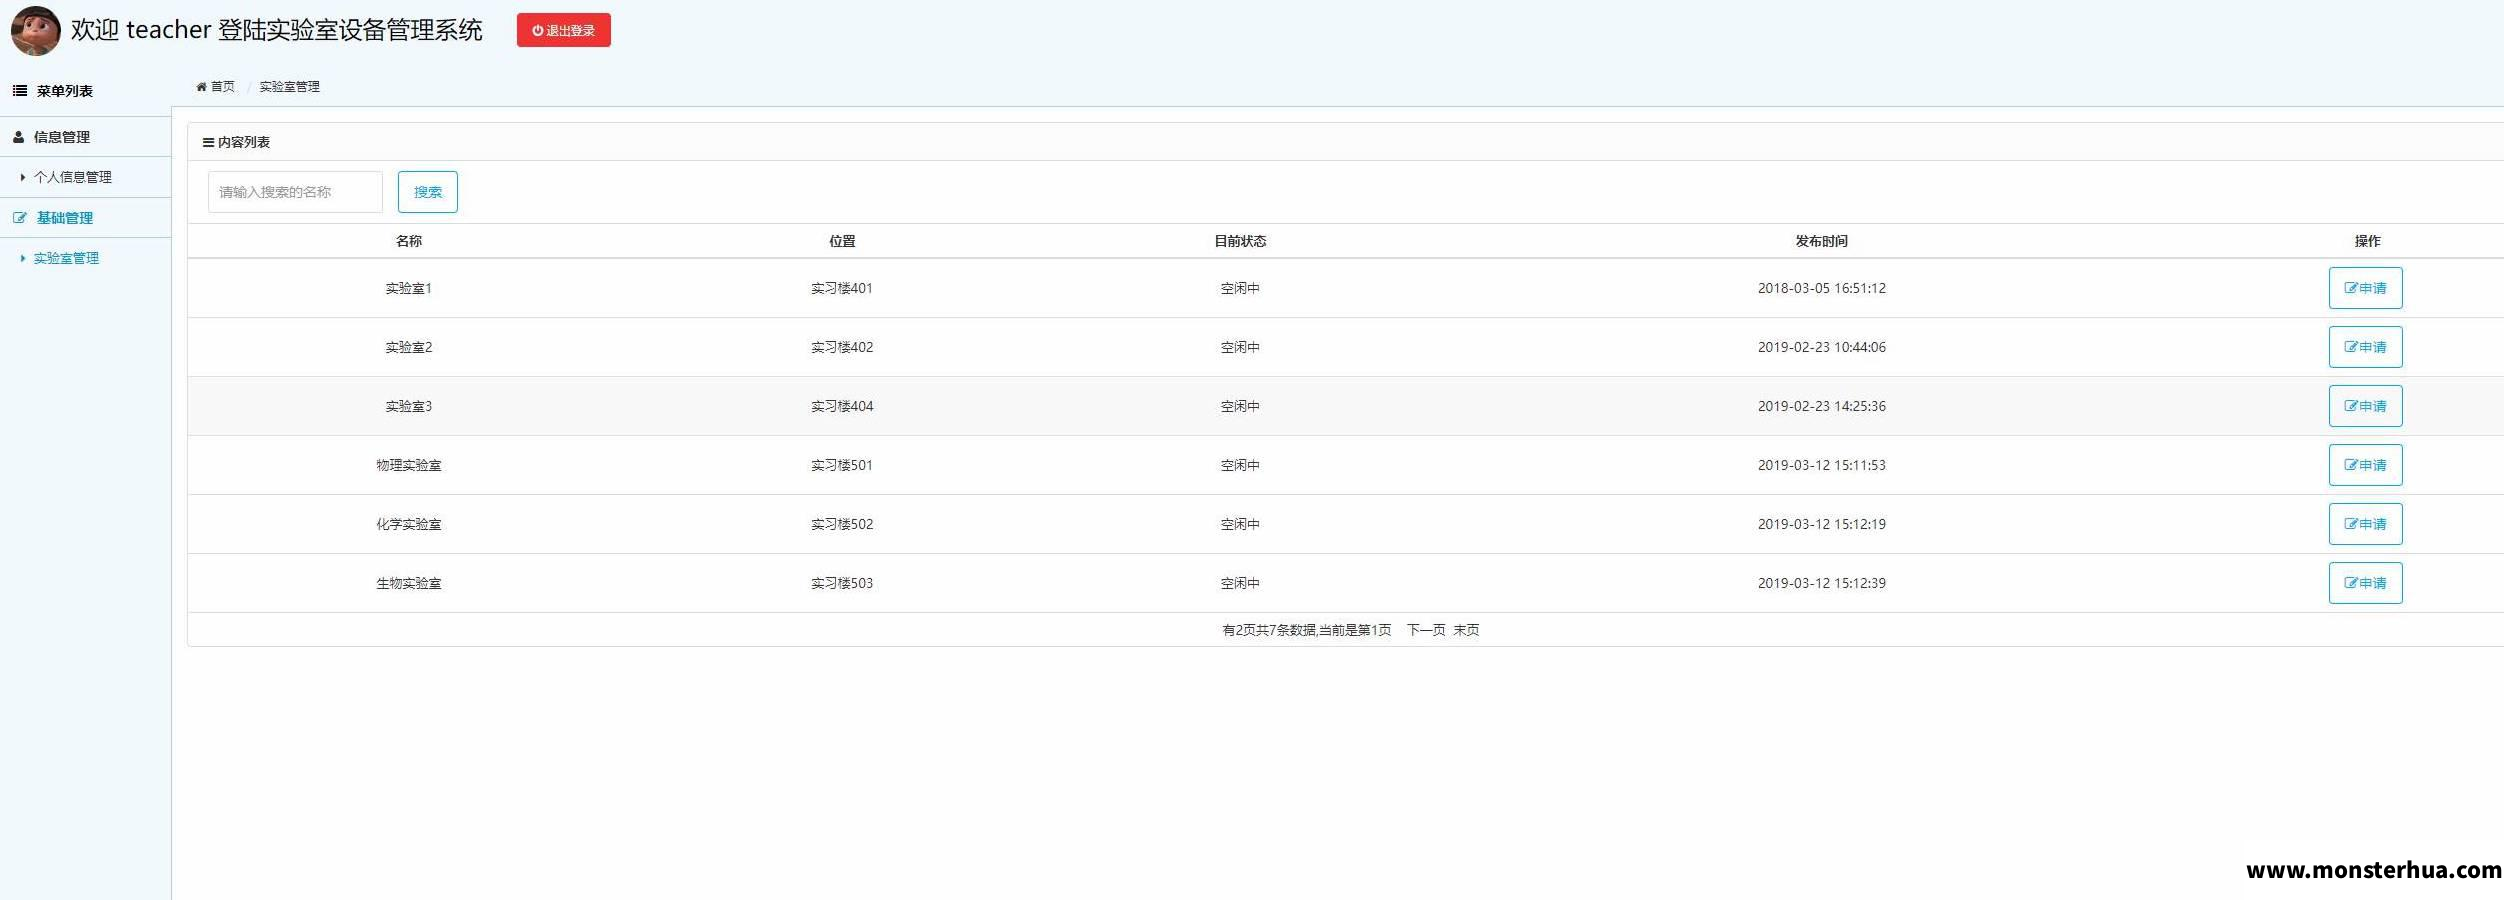Click the 搜索 search button
Screen dimensions: 2504x900
click(428, 192)
